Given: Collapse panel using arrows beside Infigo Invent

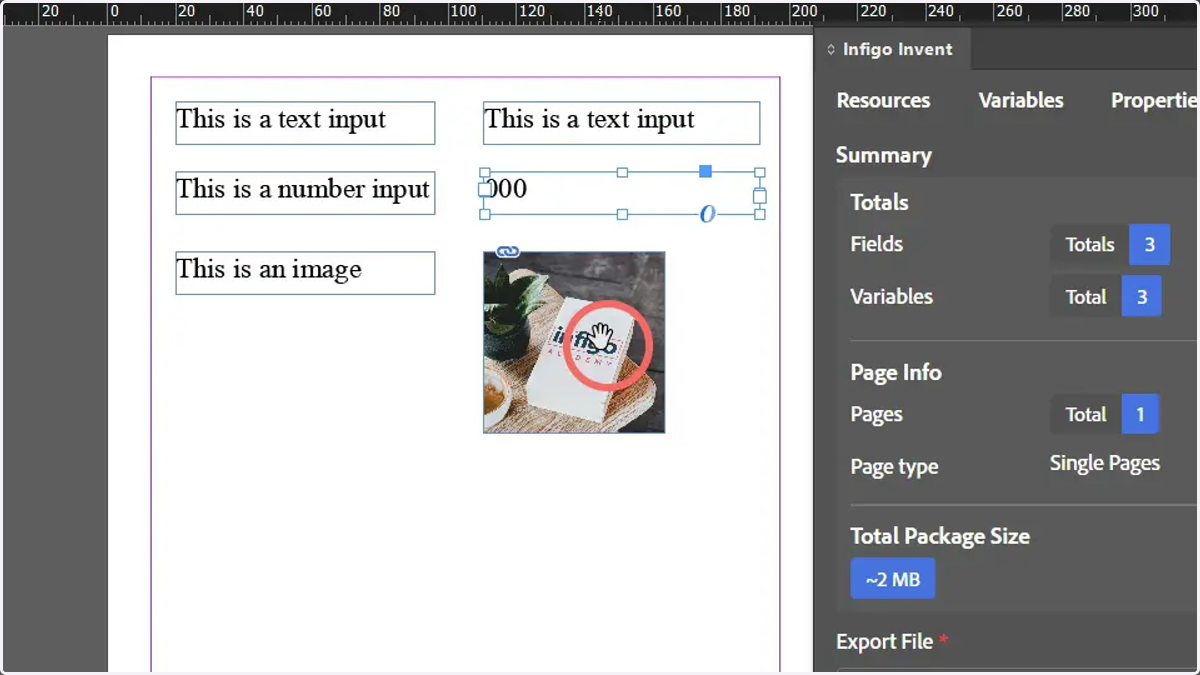Looking at the screenshot, I should point(830,49).
